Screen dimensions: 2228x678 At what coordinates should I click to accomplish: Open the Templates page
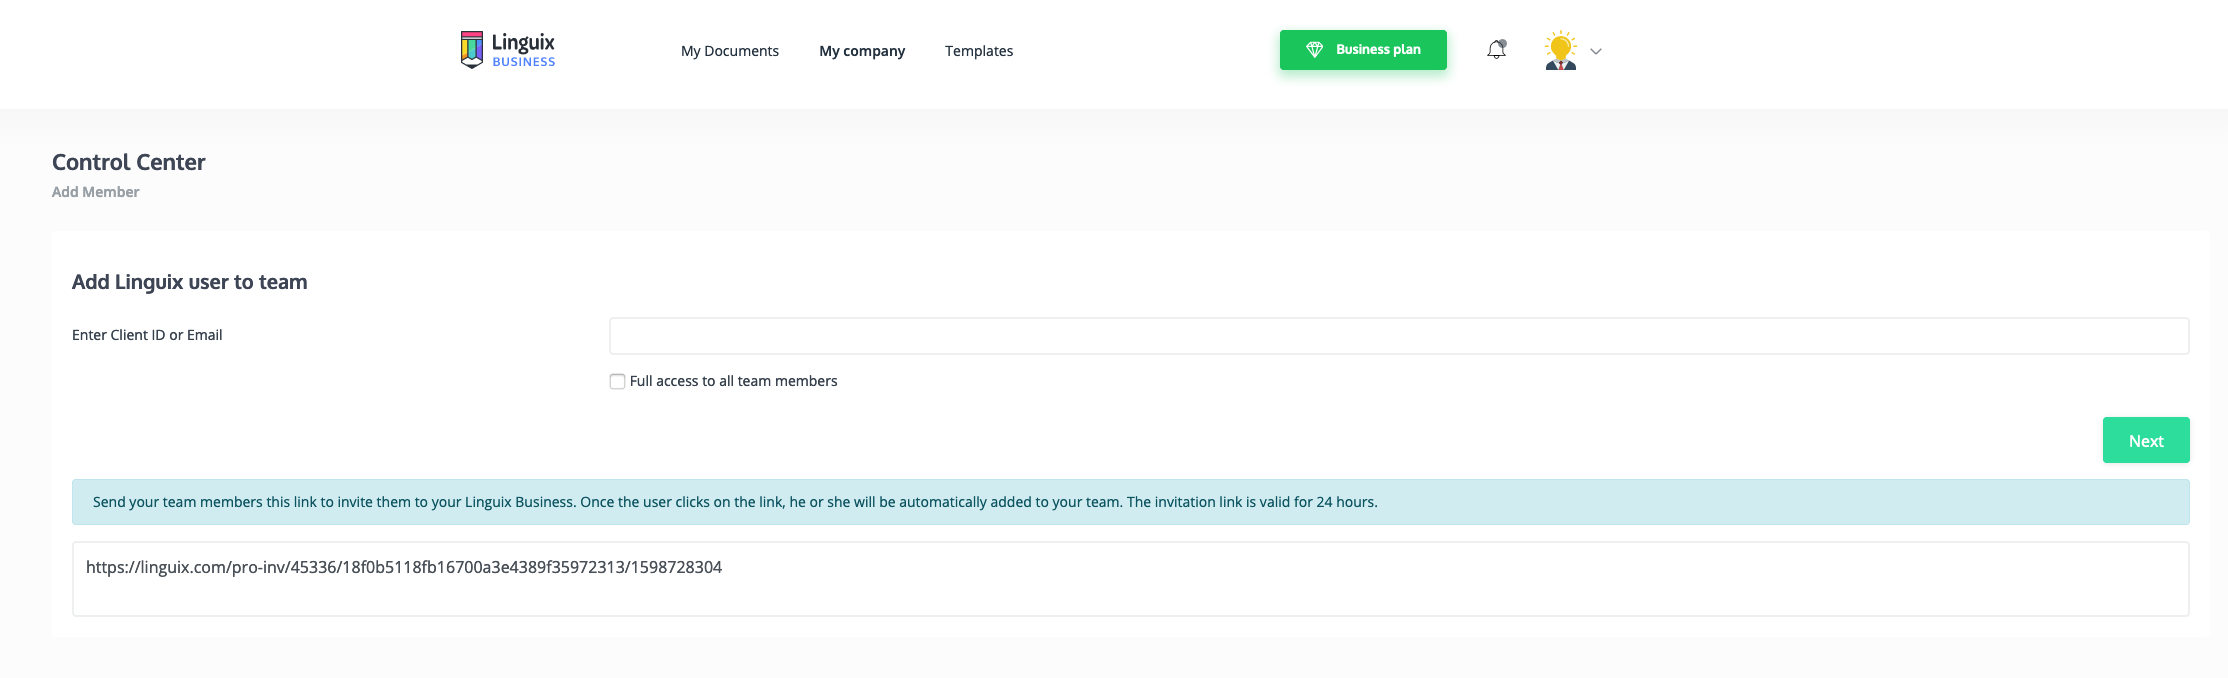click(x=979, y=51)
